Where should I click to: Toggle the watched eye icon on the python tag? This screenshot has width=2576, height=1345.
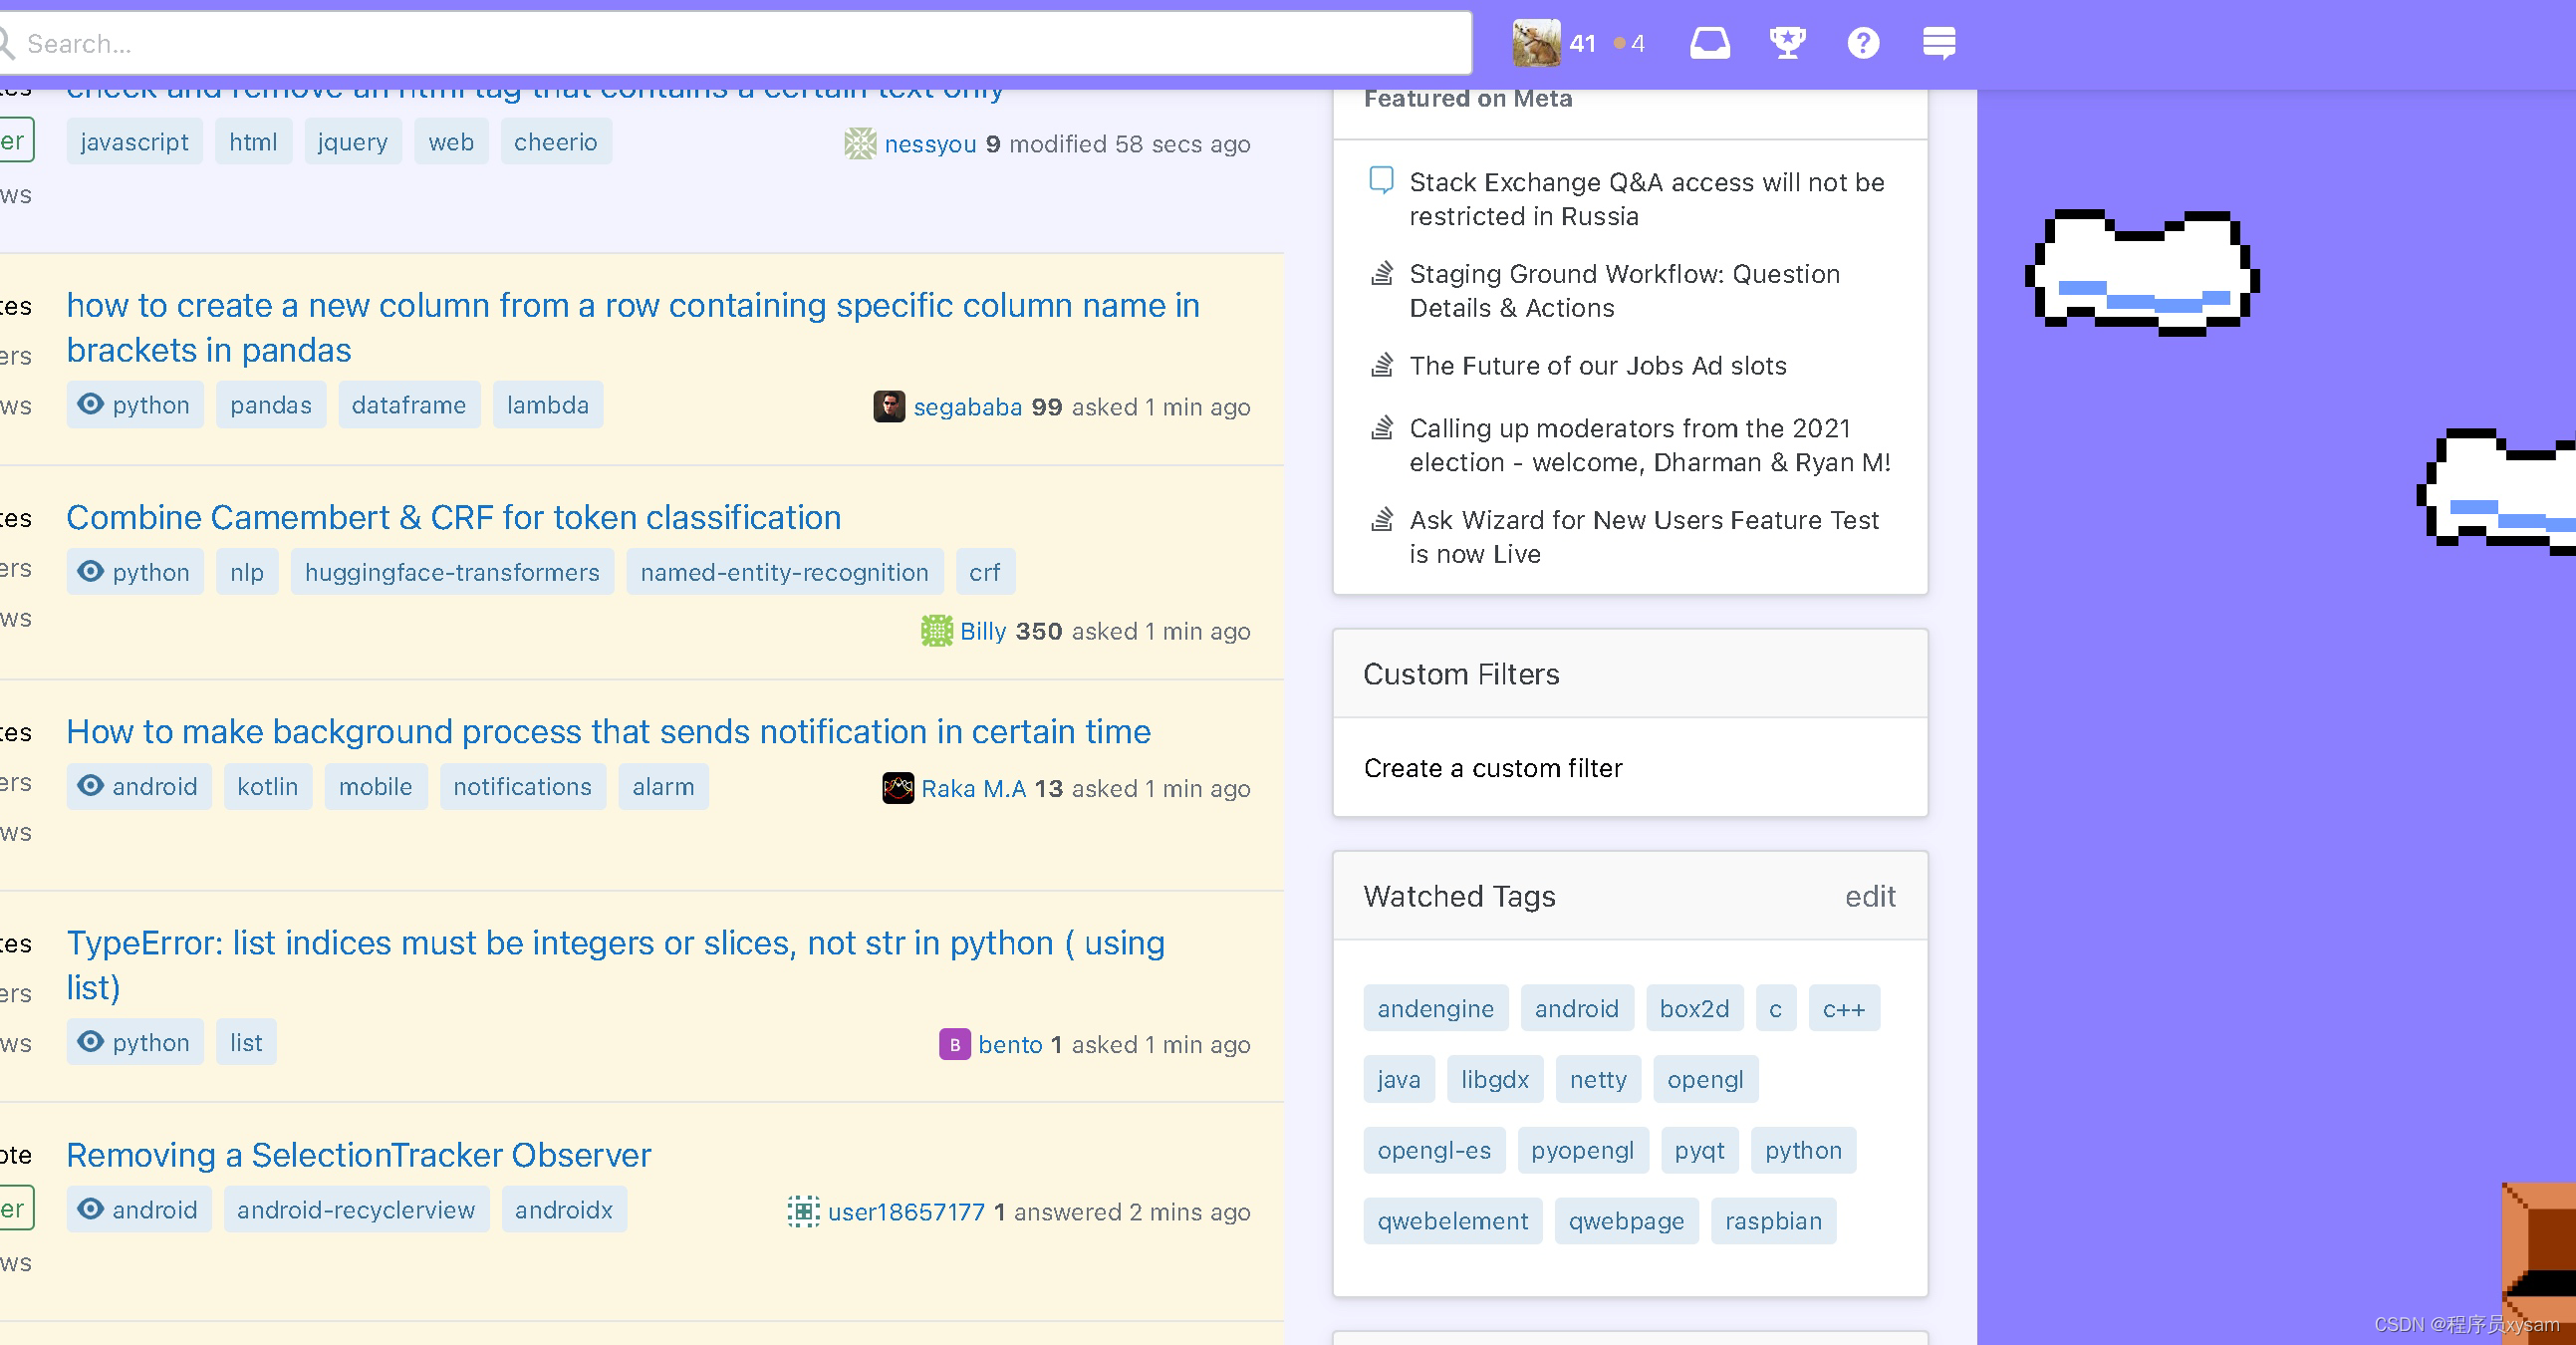tap(91, 405)
